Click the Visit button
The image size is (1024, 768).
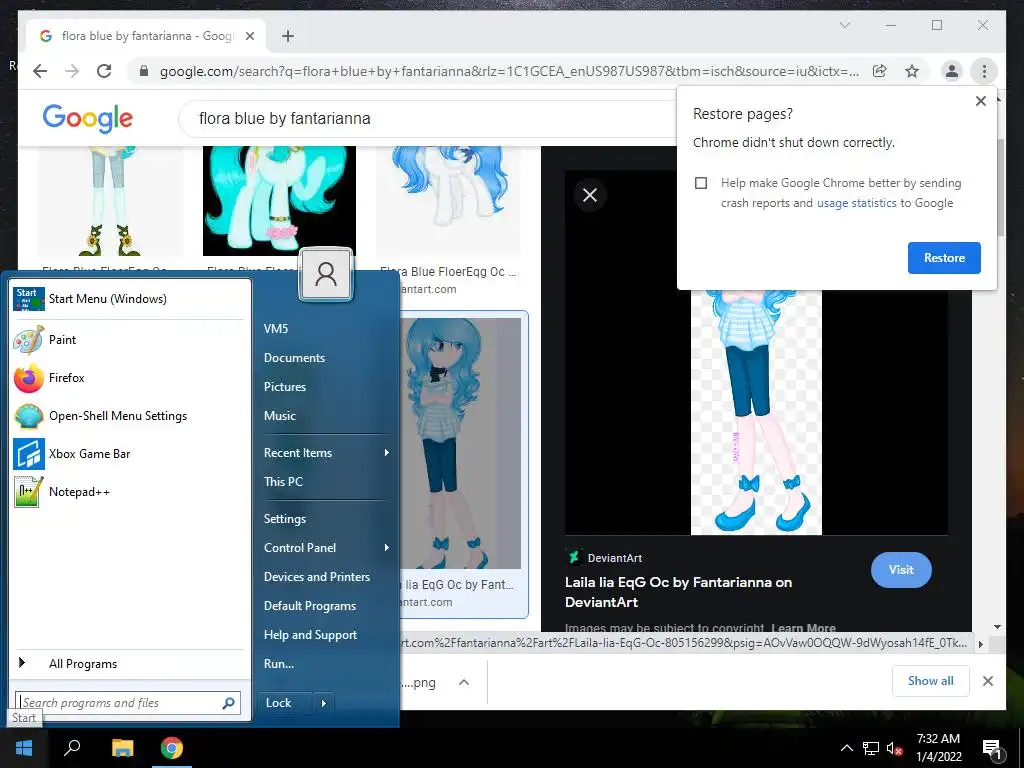(901, 569)
